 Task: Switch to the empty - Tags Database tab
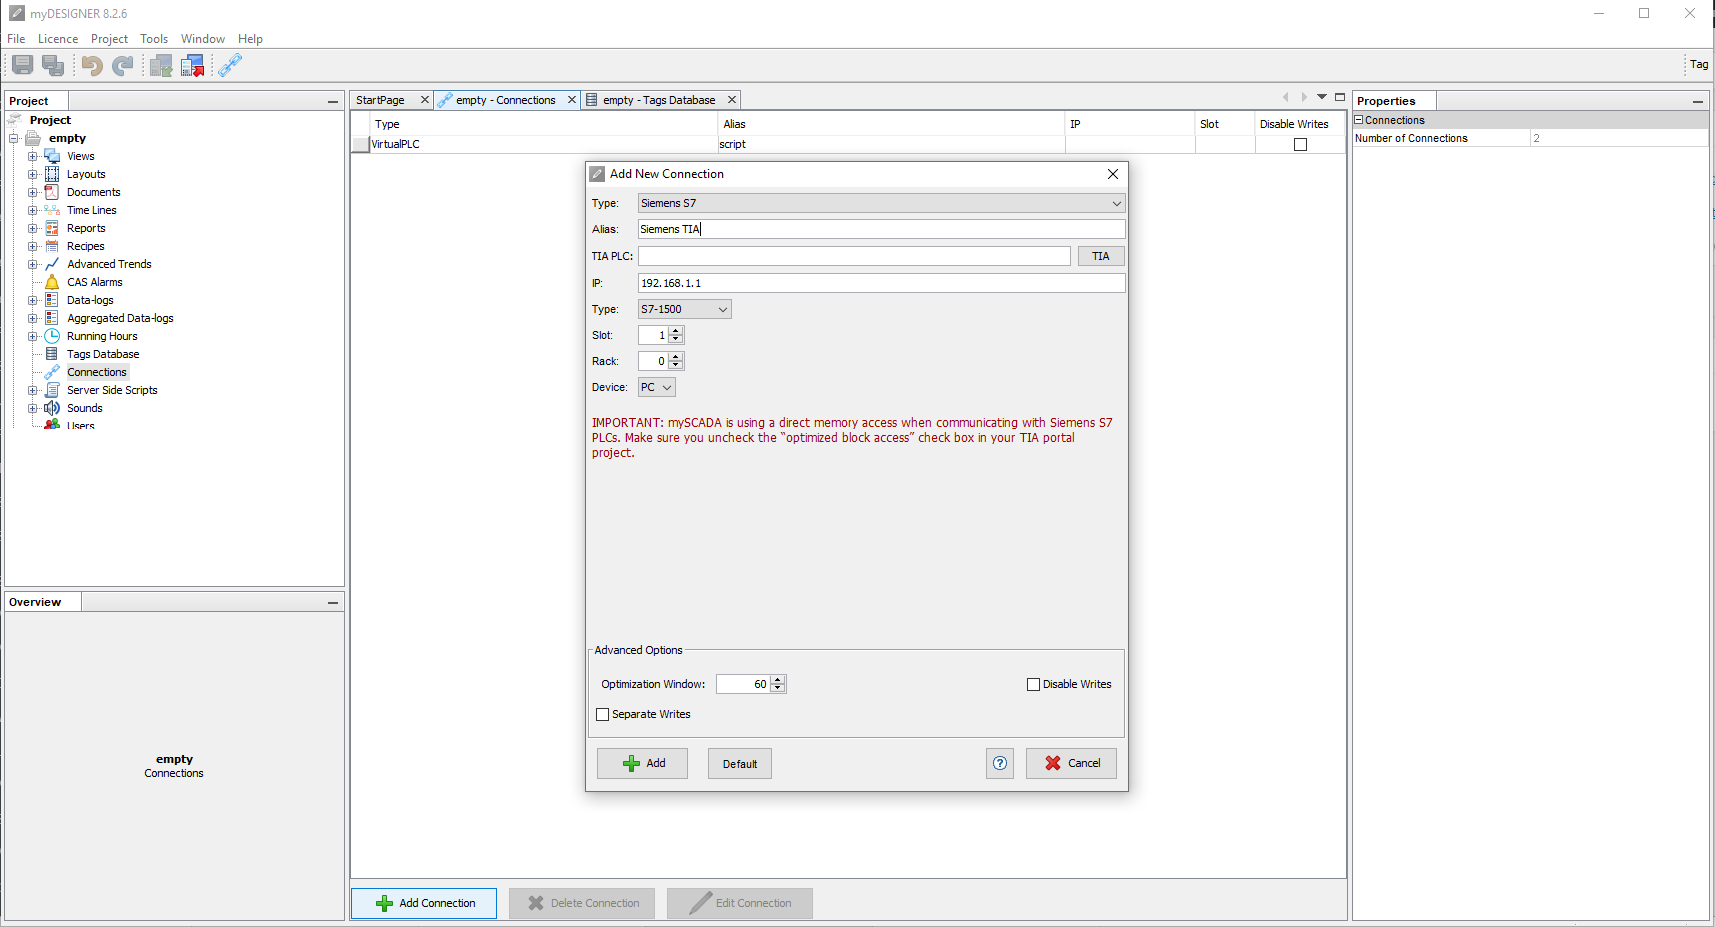pos(659,100)
